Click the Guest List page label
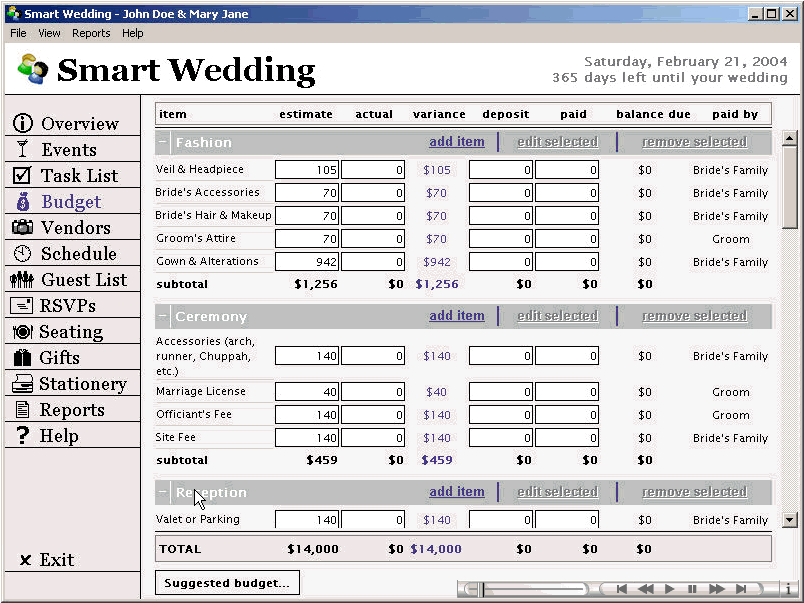 click(x=84, y=280)
